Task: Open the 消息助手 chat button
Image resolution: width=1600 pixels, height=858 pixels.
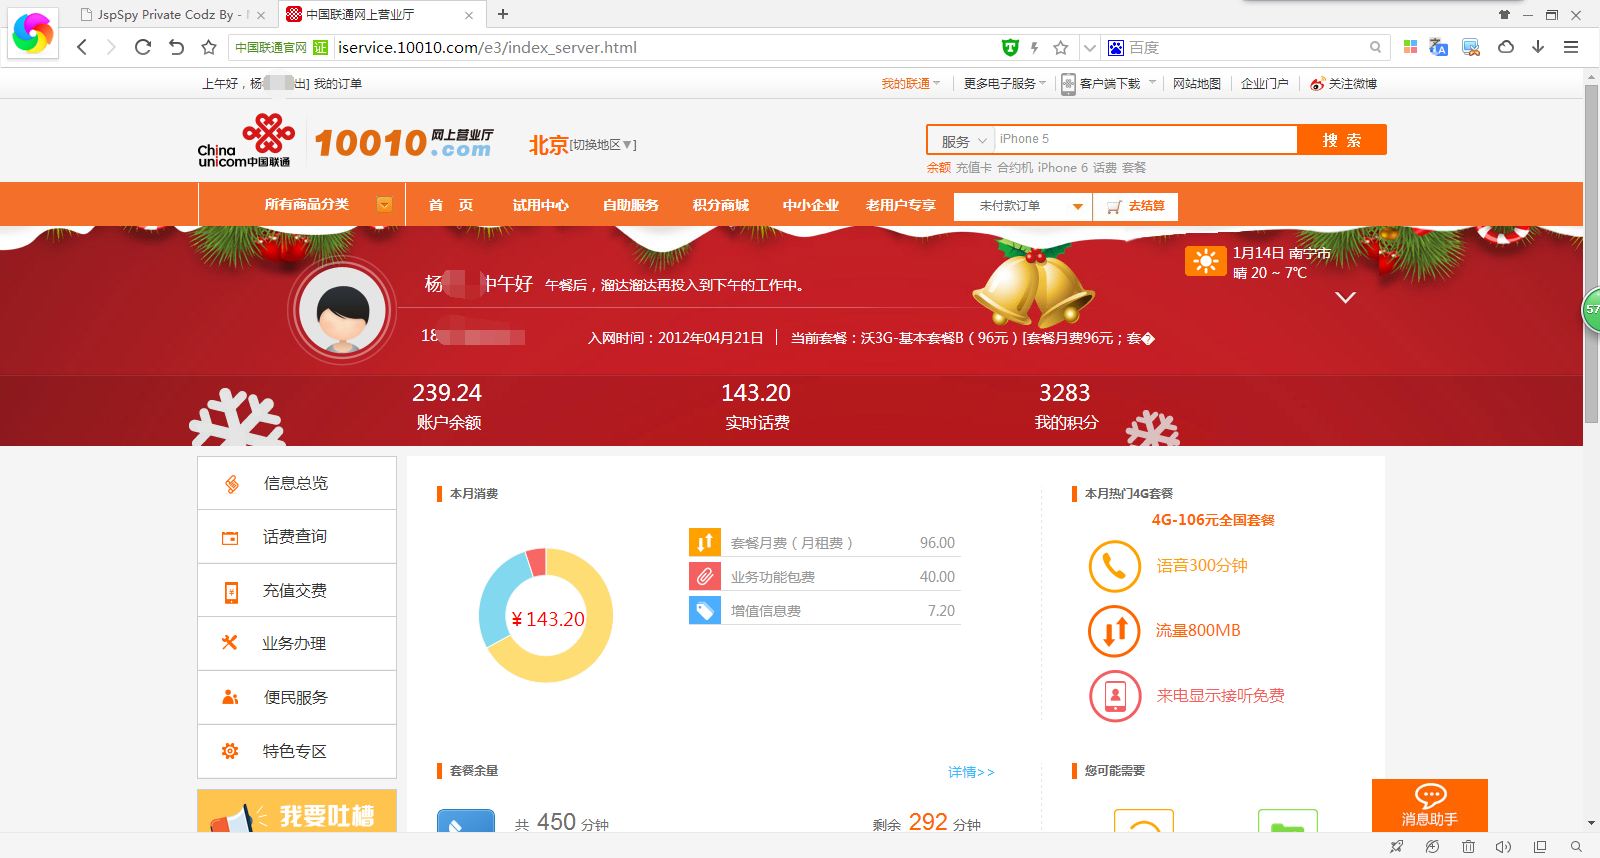Action: click(1430, 805)
